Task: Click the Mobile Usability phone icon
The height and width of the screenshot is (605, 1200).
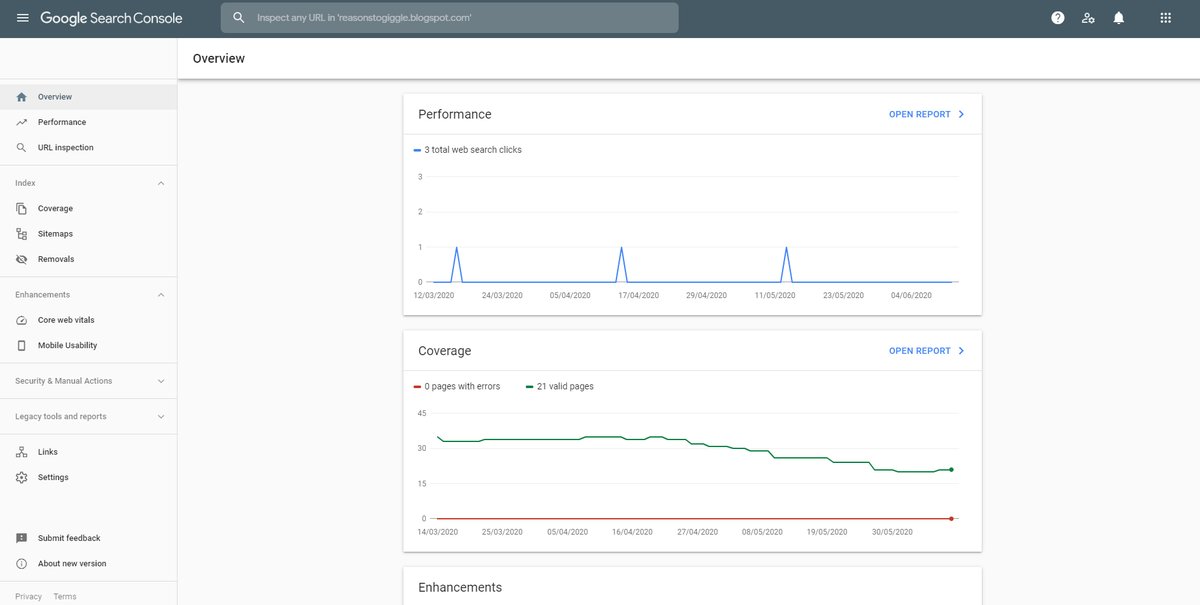Action: [x=22, y=345]
